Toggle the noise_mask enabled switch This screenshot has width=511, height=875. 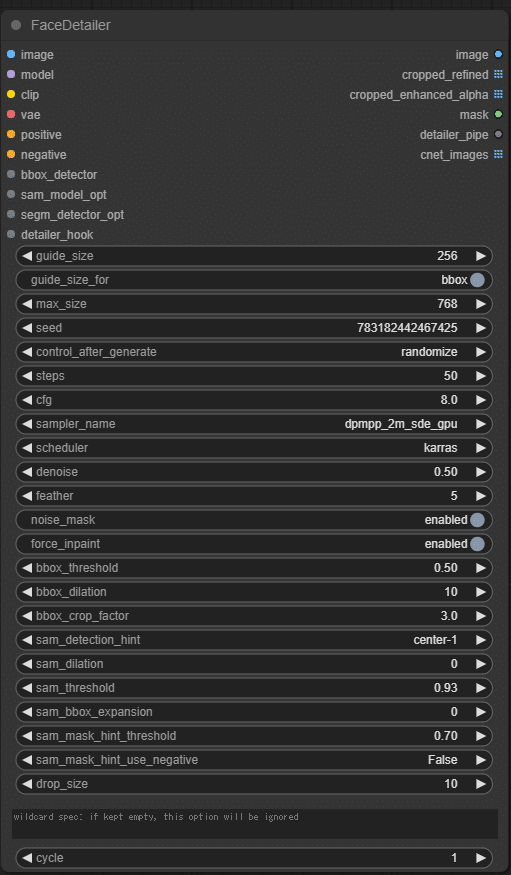(477, 520)
